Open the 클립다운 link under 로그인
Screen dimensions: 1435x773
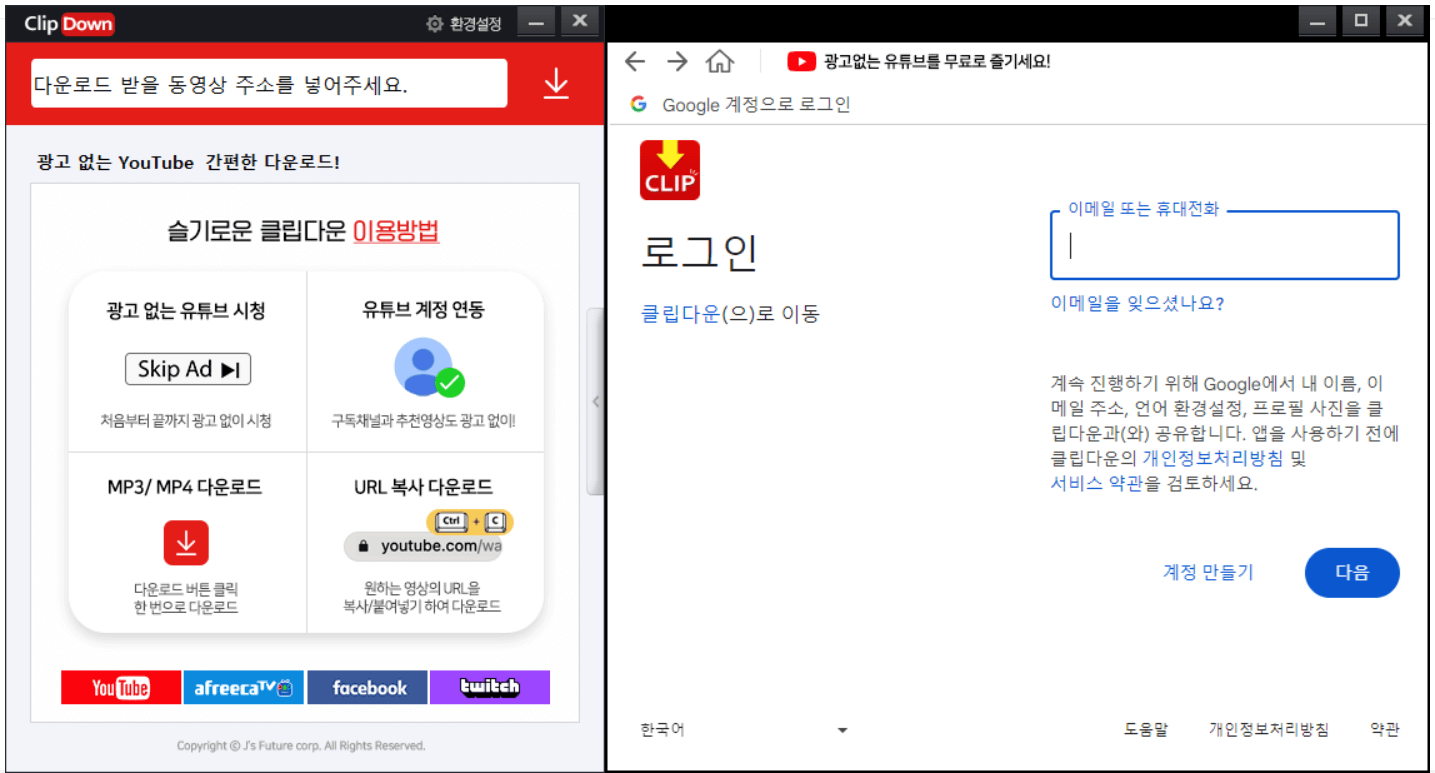click(680, 314)
